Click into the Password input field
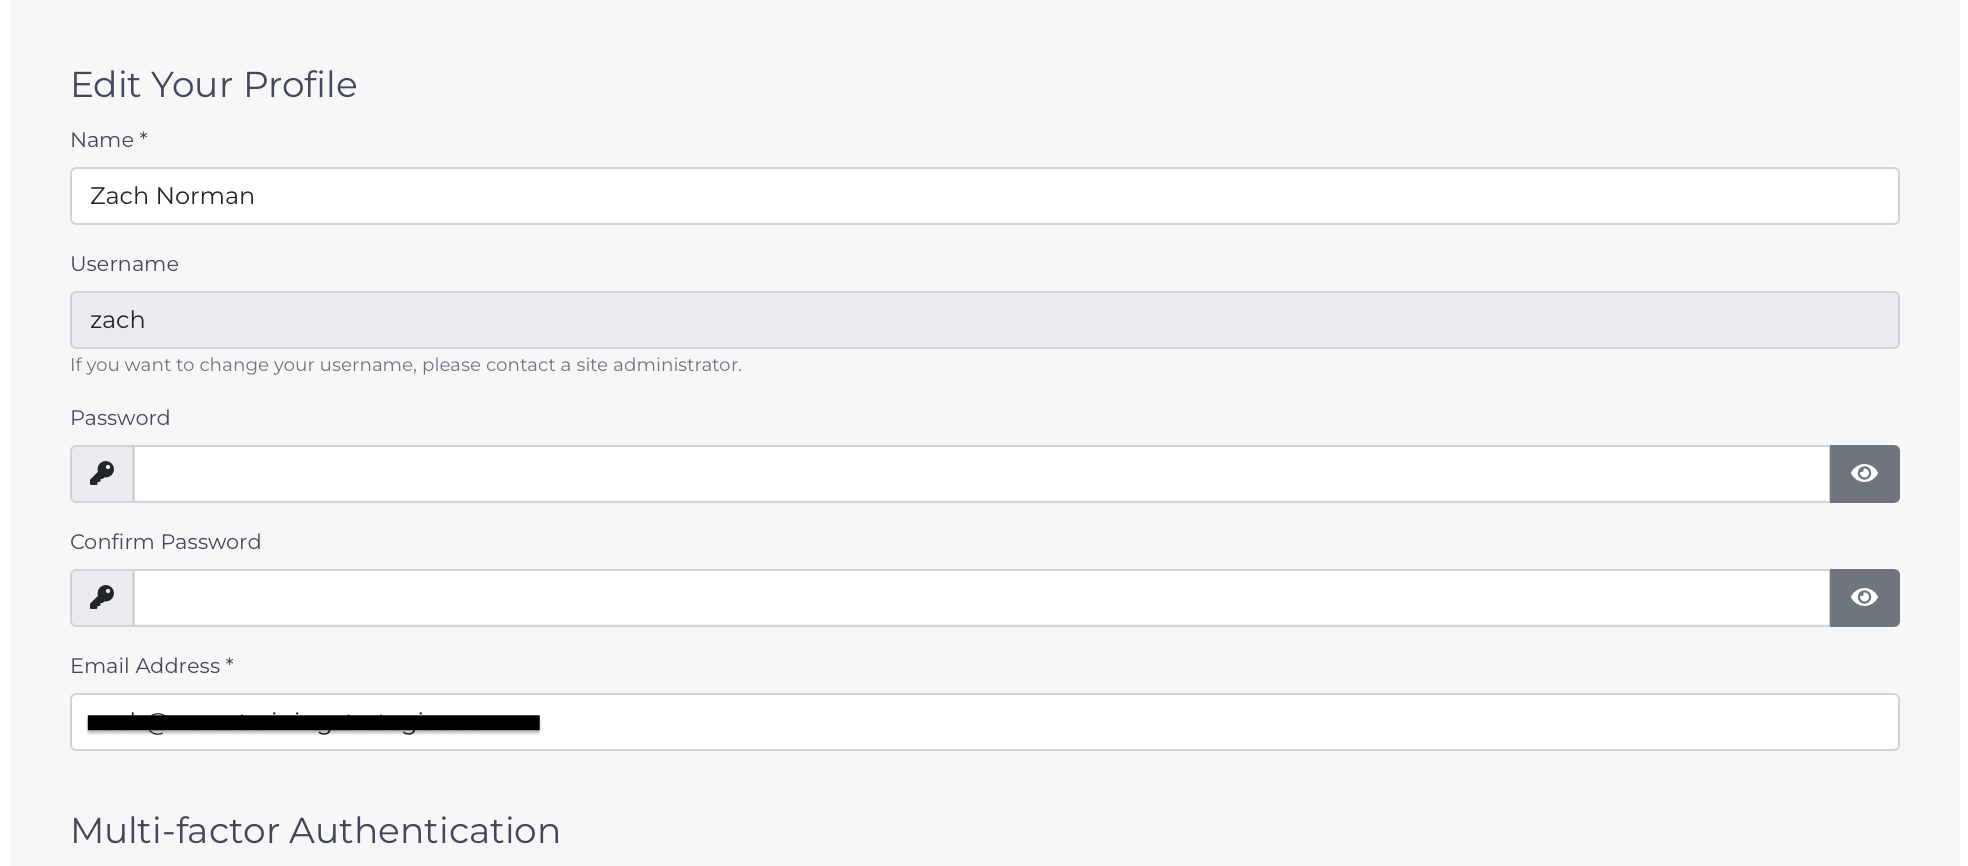This screenshot has width=1968, height=866. tap(982, 474)
